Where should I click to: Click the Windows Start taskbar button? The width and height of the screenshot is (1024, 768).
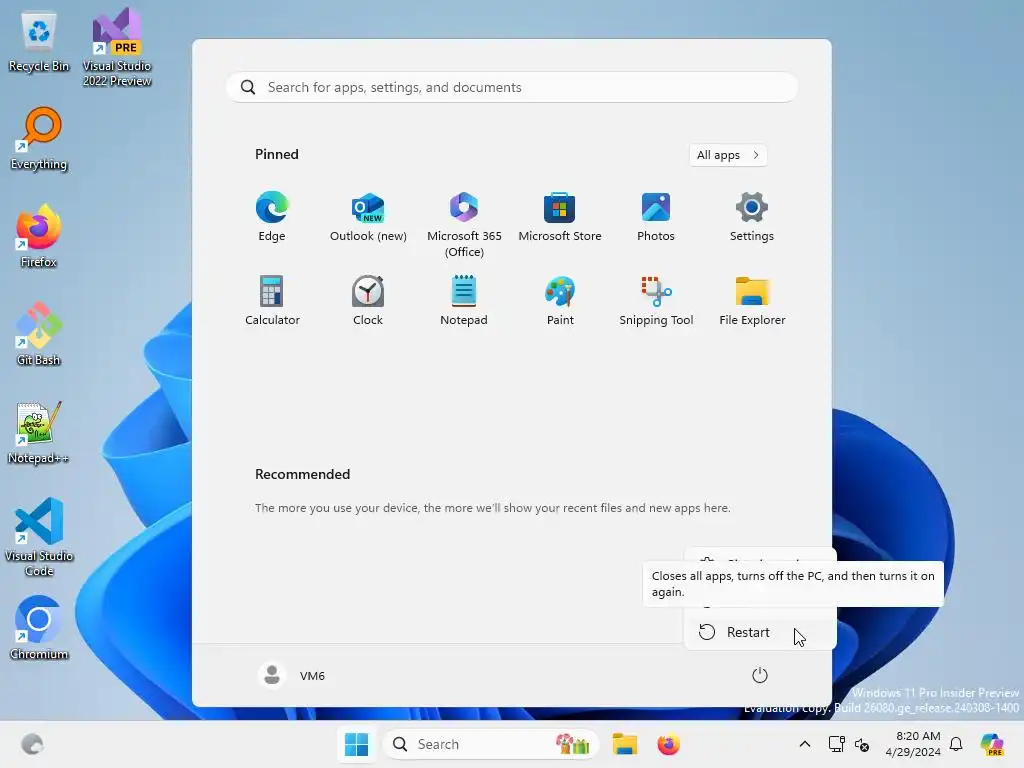[x=357, y=744]
